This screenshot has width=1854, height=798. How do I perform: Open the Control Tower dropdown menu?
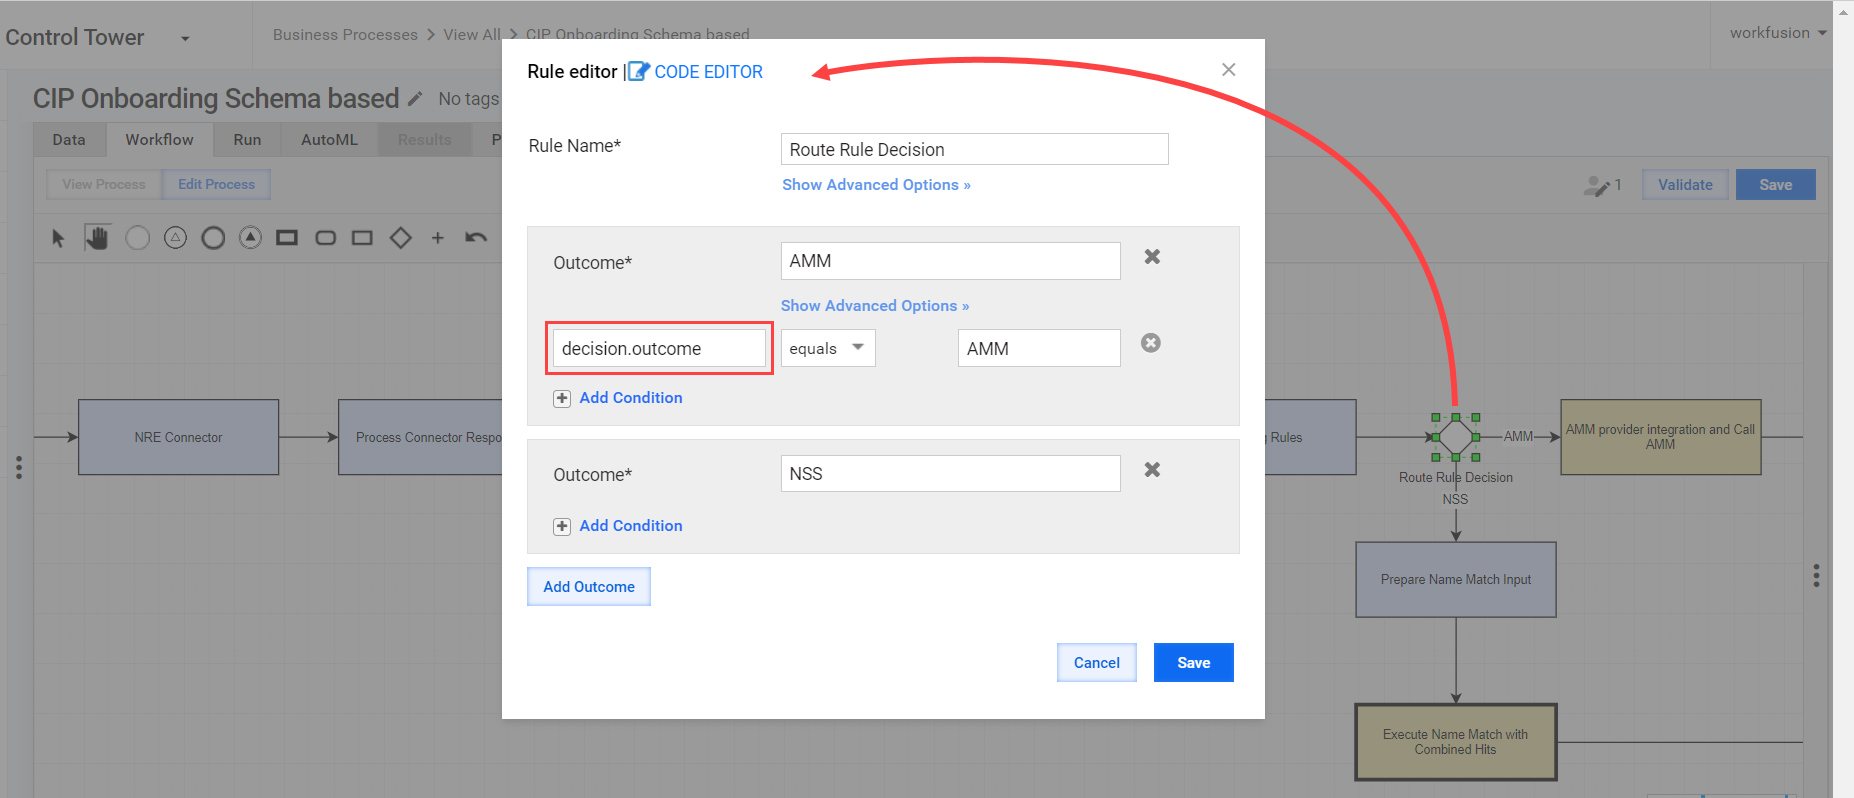tap(185, 39)
